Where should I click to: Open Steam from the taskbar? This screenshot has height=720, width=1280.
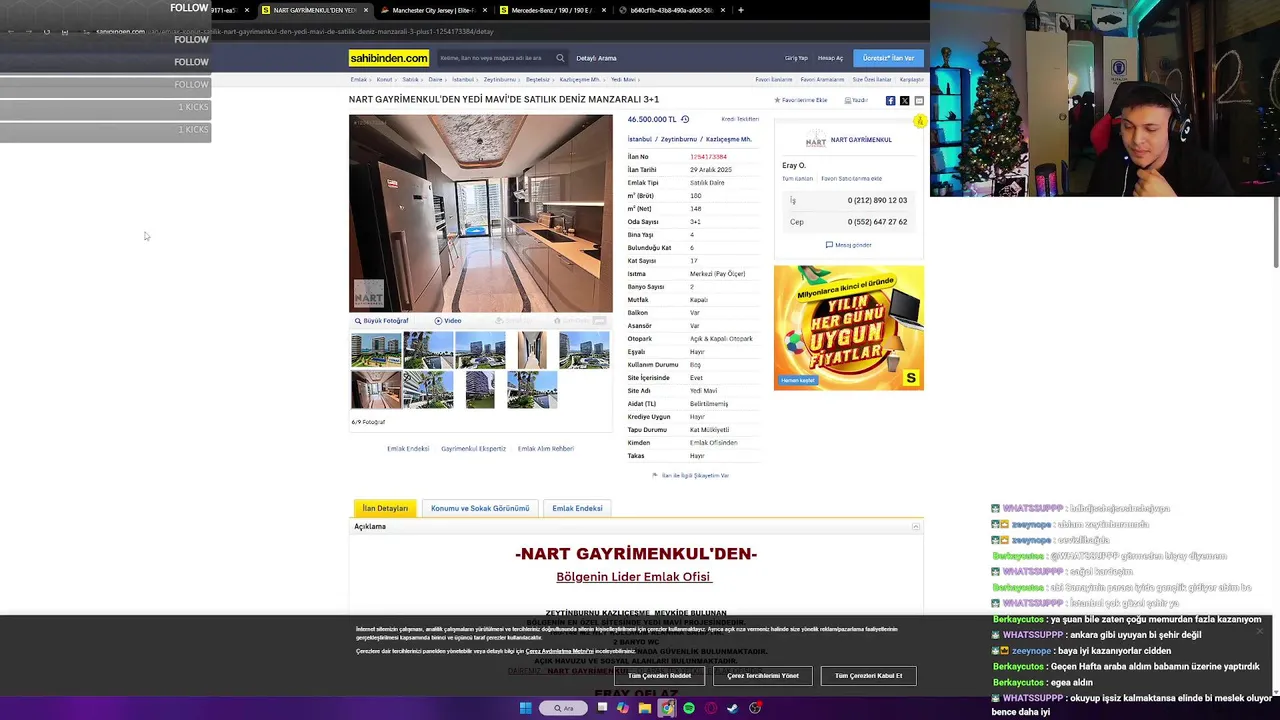(x=733, y=708)
